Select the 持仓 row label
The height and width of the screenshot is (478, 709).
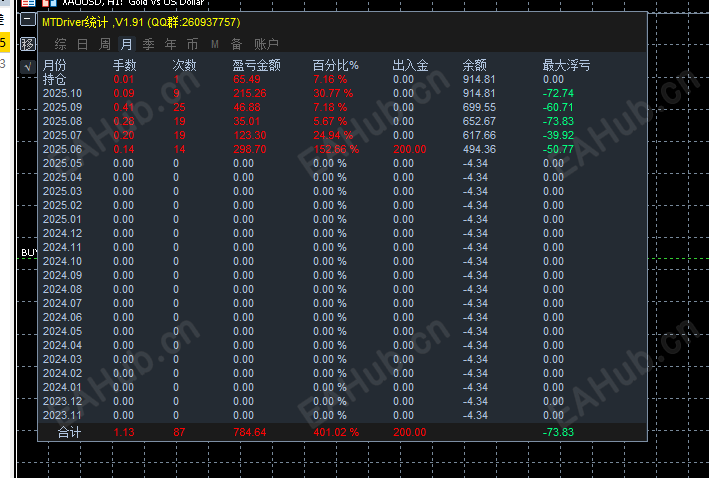click(x=54, y=80)
